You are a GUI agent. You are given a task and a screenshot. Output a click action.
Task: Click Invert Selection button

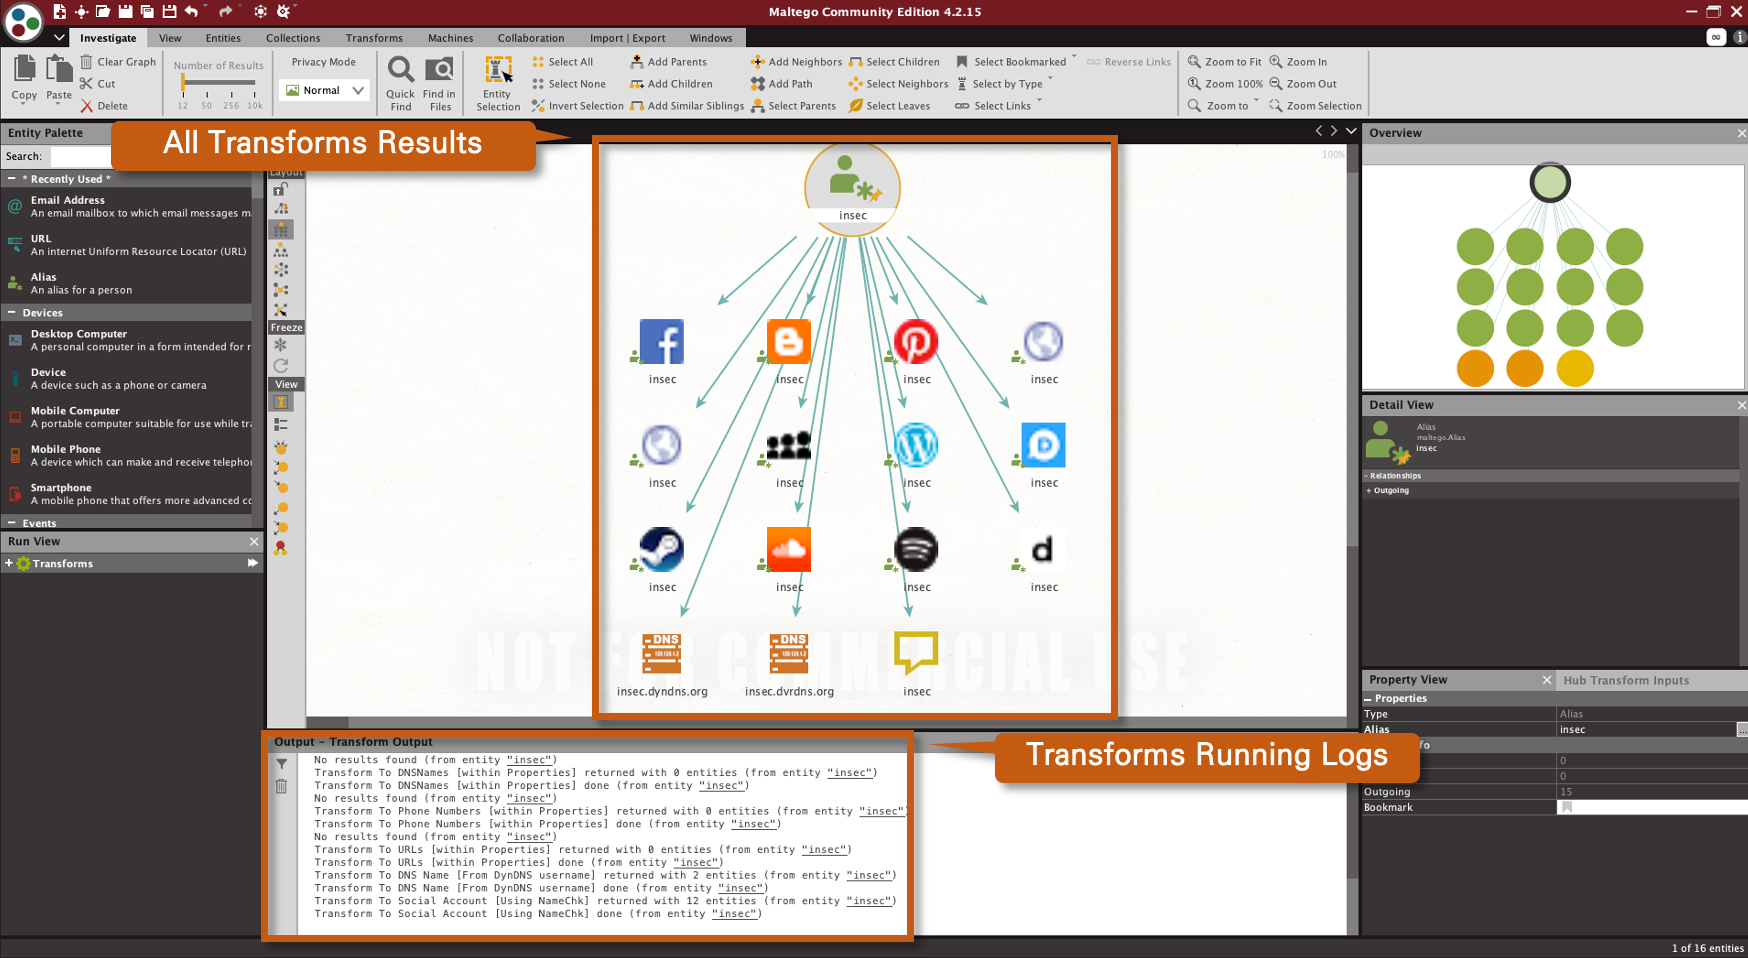coord(577,106)
